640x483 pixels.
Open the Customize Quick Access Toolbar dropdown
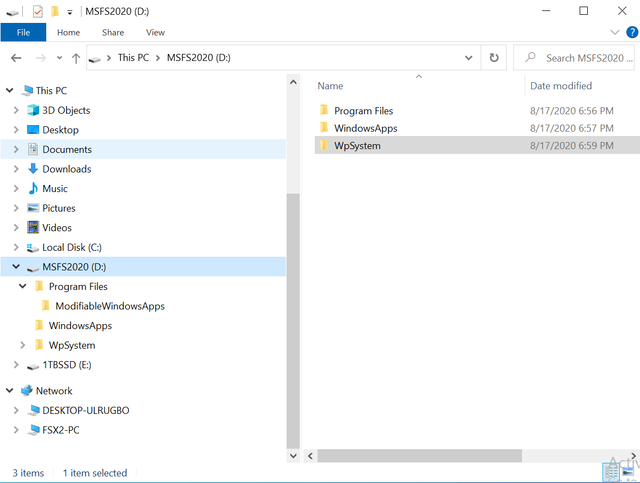[x=70, y=12]
